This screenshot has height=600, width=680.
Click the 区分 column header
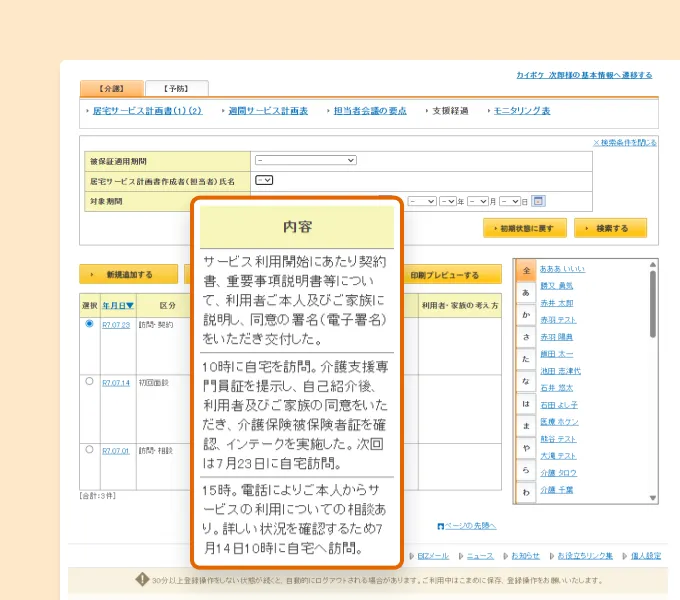tap(167, 306)
